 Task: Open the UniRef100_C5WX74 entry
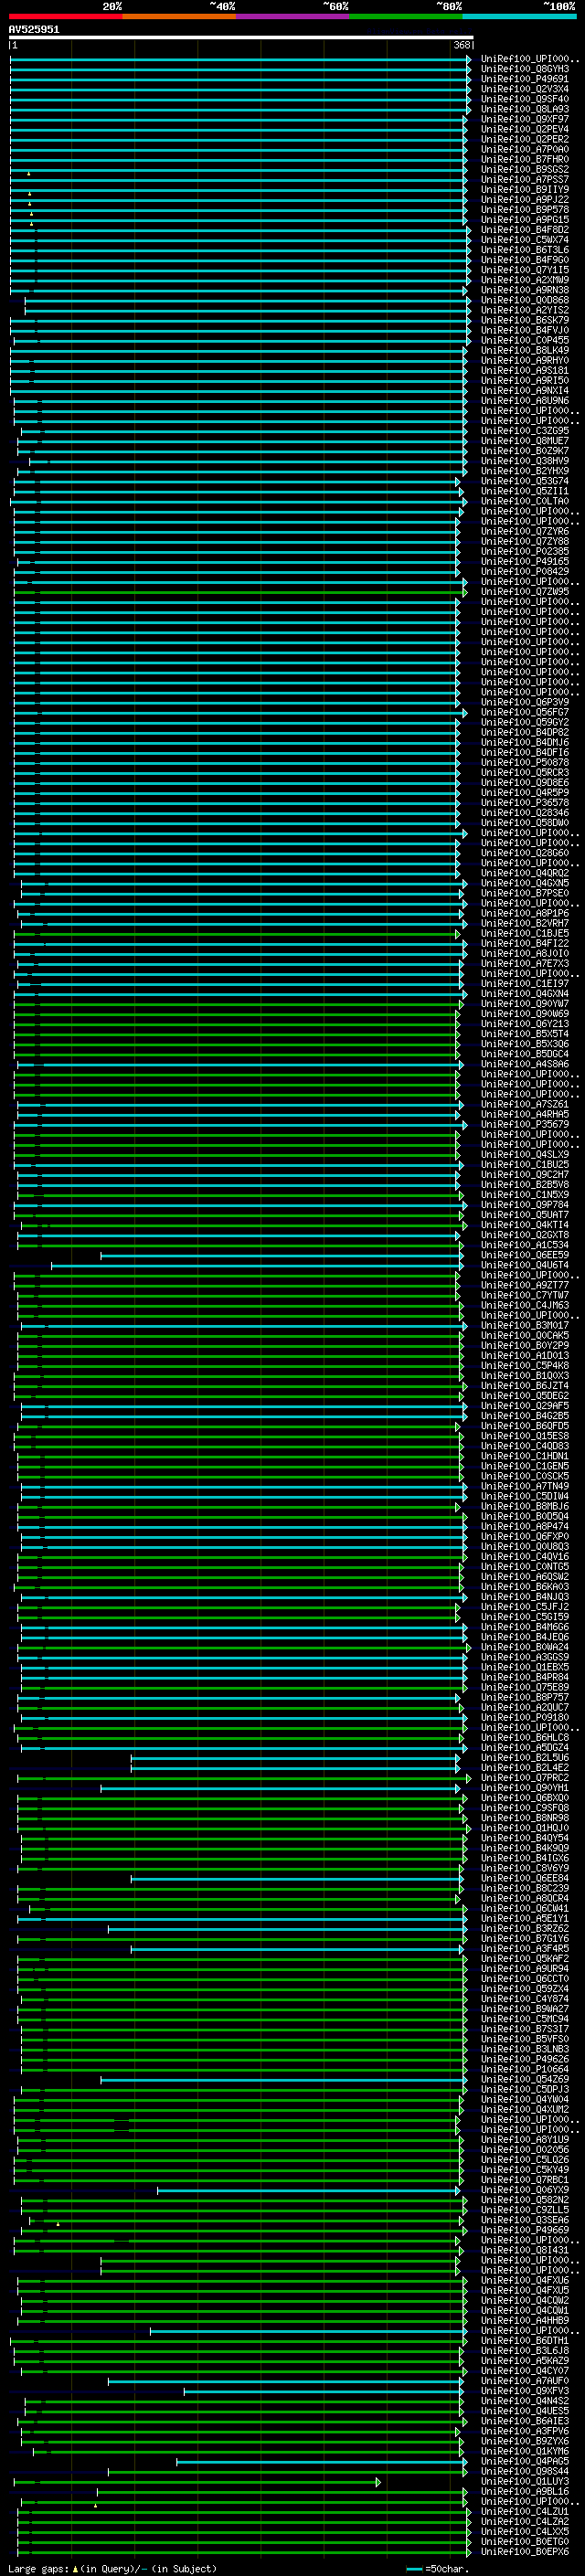pyautogui.click(x=525, y=240)
